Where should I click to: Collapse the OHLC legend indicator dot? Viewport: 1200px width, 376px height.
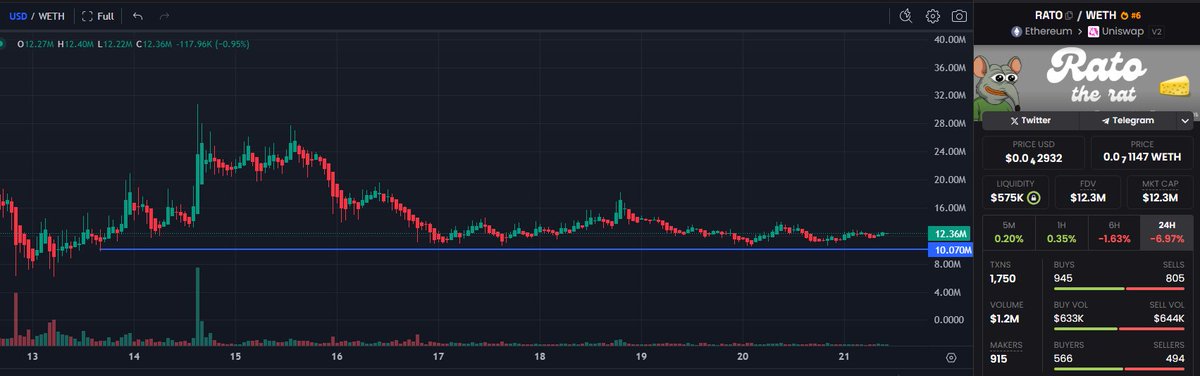tap(3, 44)
